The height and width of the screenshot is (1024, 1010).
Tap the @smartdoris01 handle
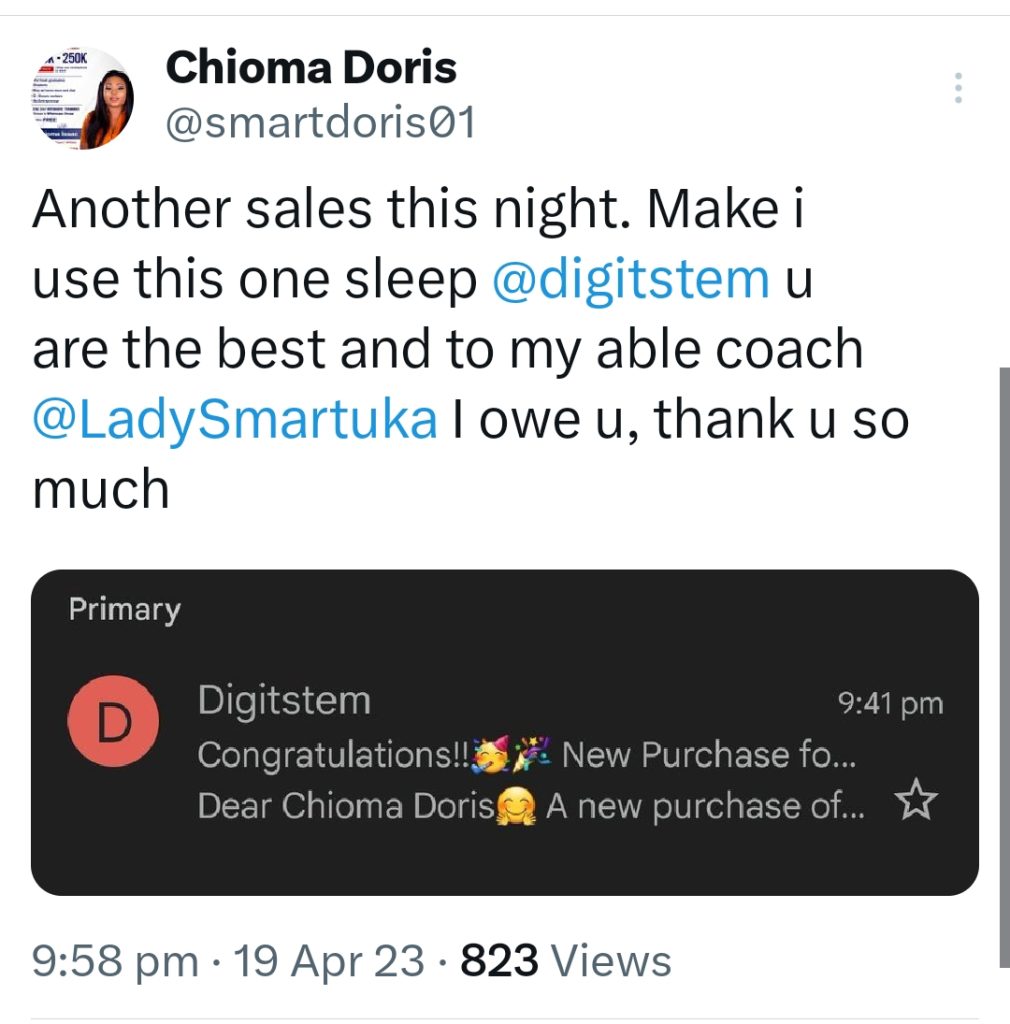click(x=319, y=124)
